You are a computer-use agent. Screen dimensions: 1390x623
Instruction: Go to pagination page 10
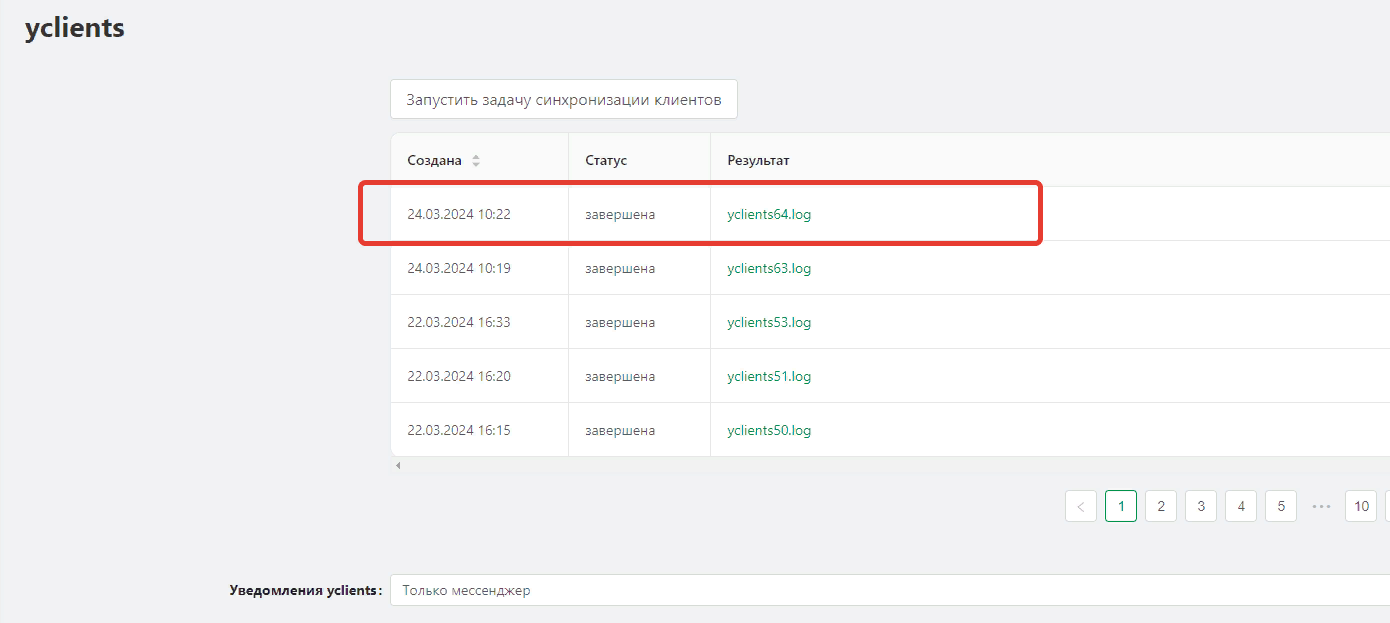coord(1361,506)
